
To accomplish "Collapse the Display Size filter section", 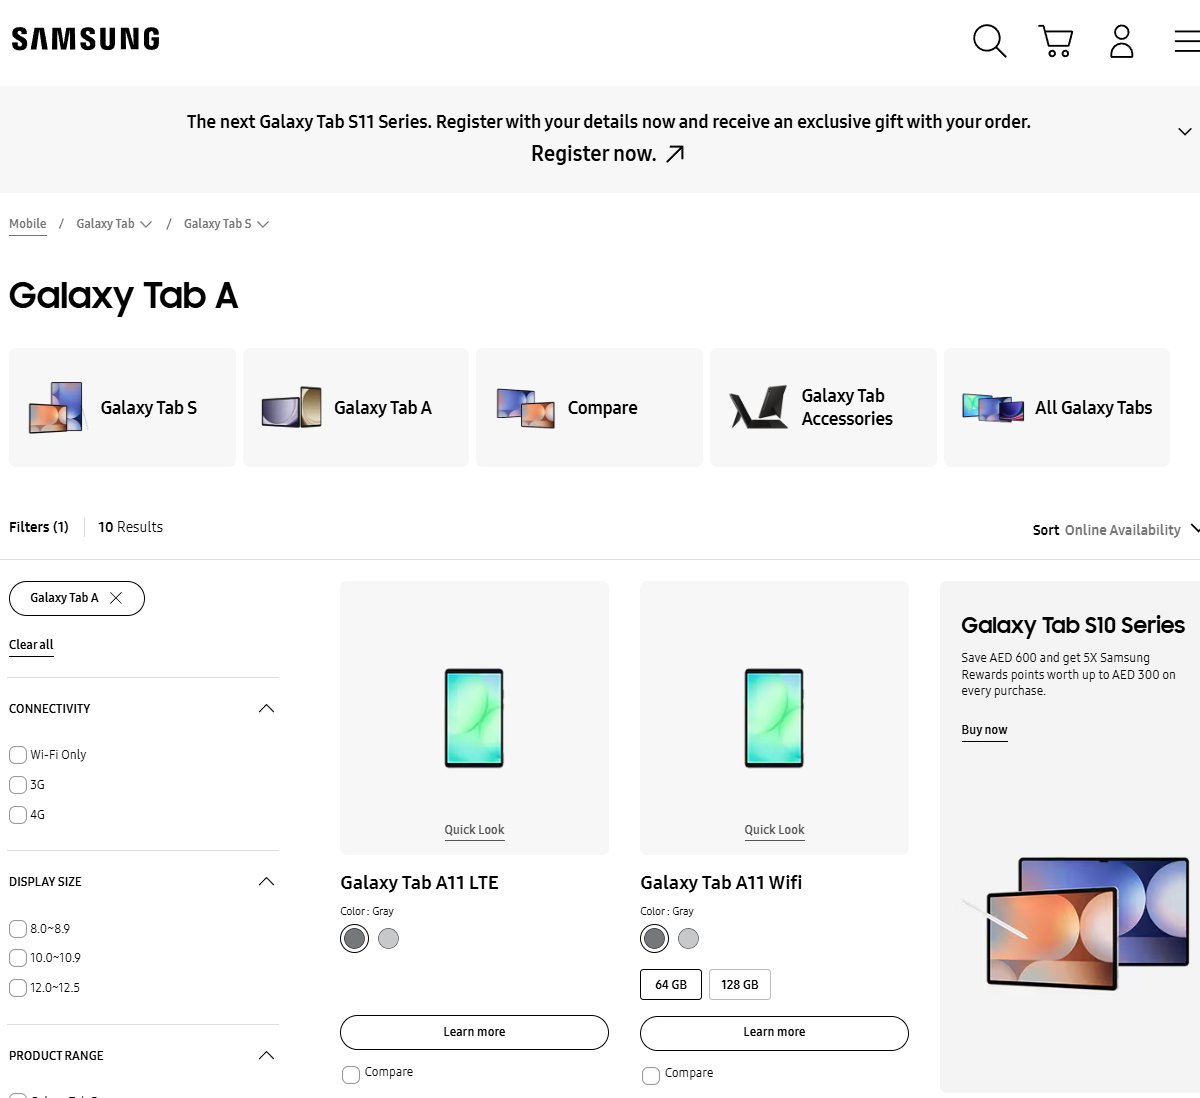I will (x=266, y=882).
